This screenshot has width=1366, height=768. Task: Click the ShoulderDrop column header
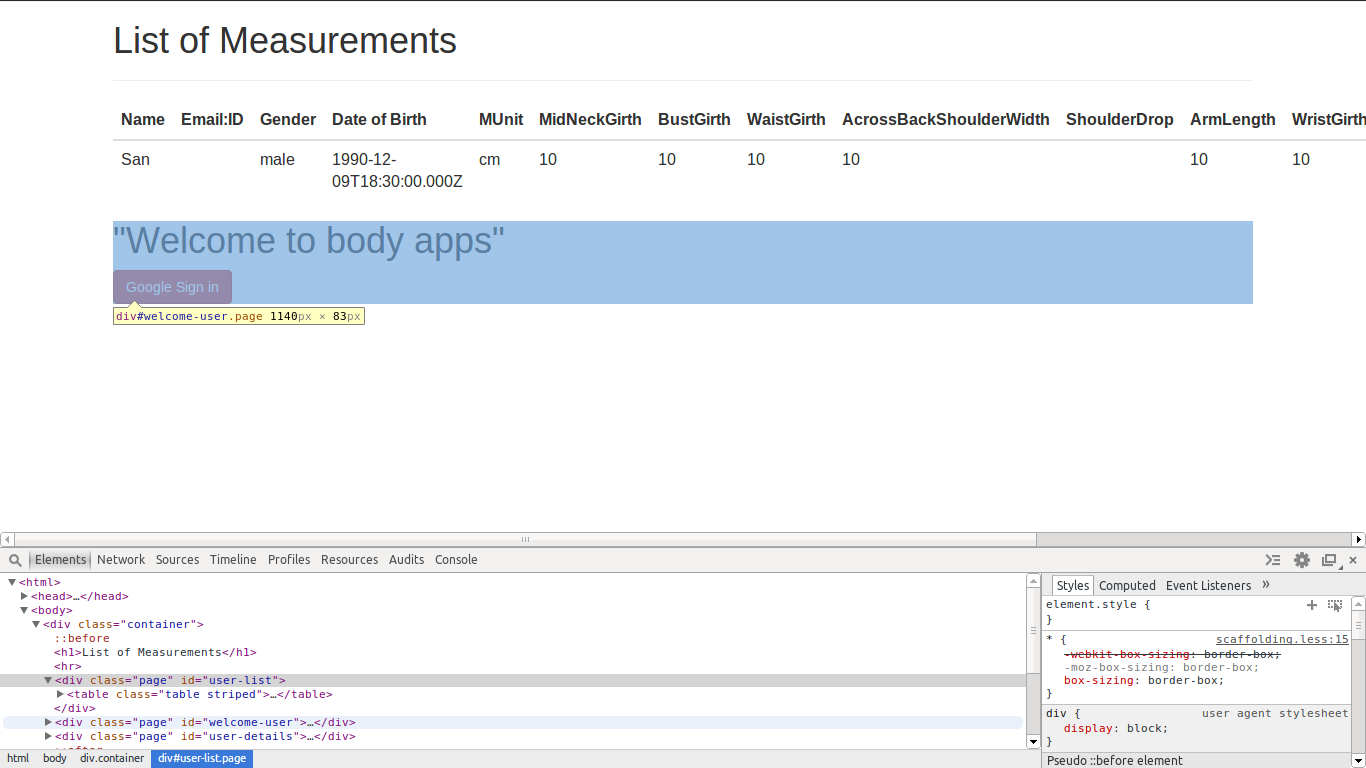click(x=1120, y=119)
